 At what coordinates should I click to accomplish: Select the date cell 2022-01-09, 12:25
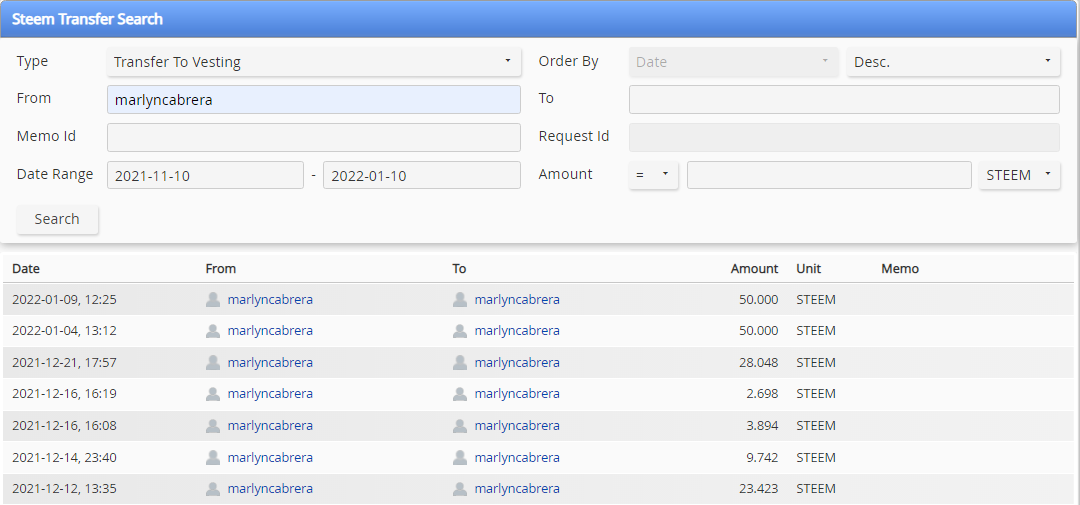[x=64, y=300]
